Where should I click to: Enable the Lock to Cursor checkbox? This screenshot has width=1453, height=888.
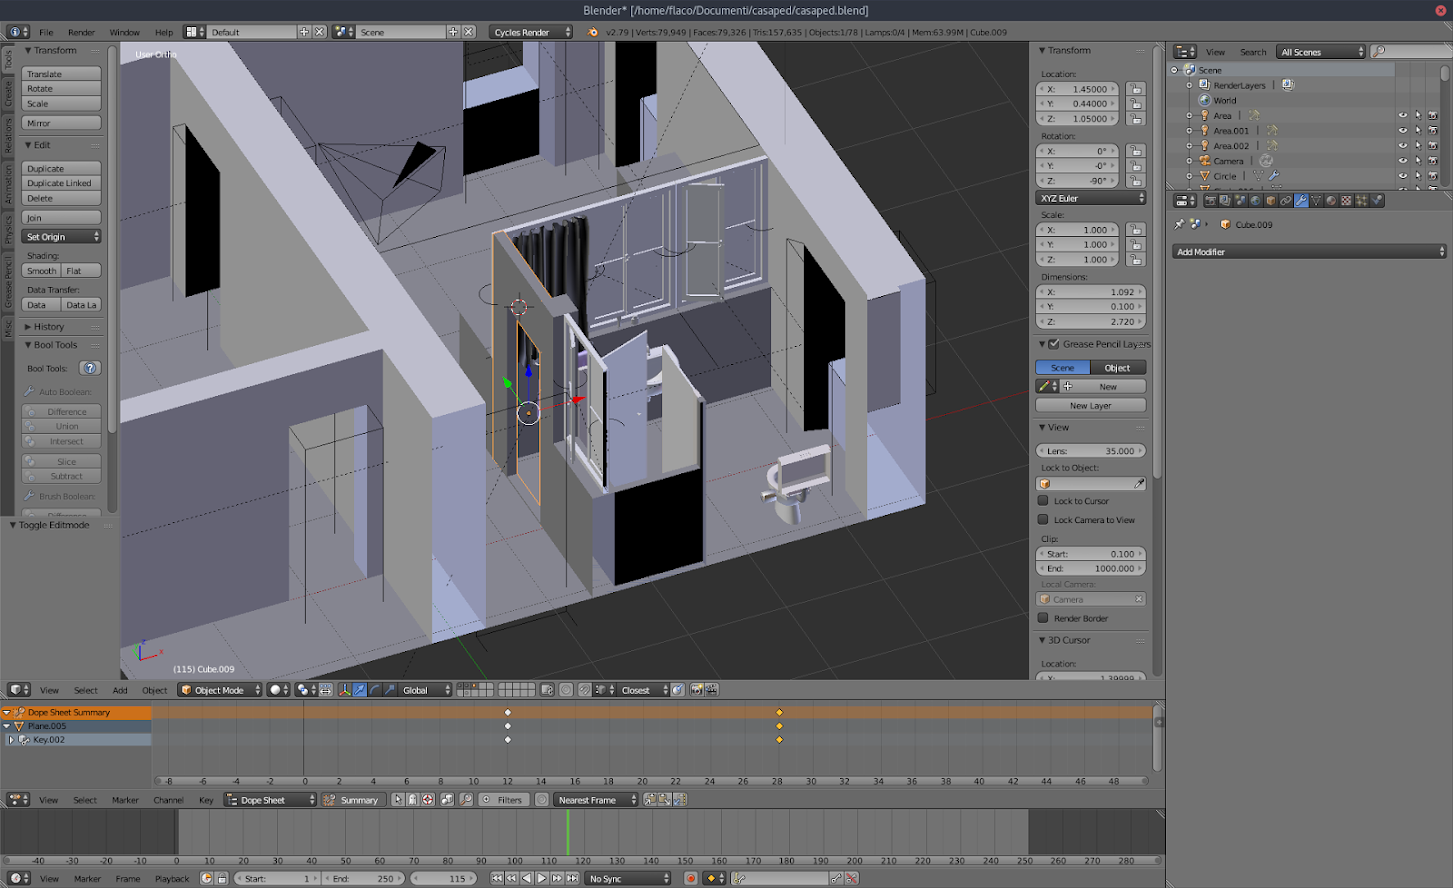(x=1043, y=501)
